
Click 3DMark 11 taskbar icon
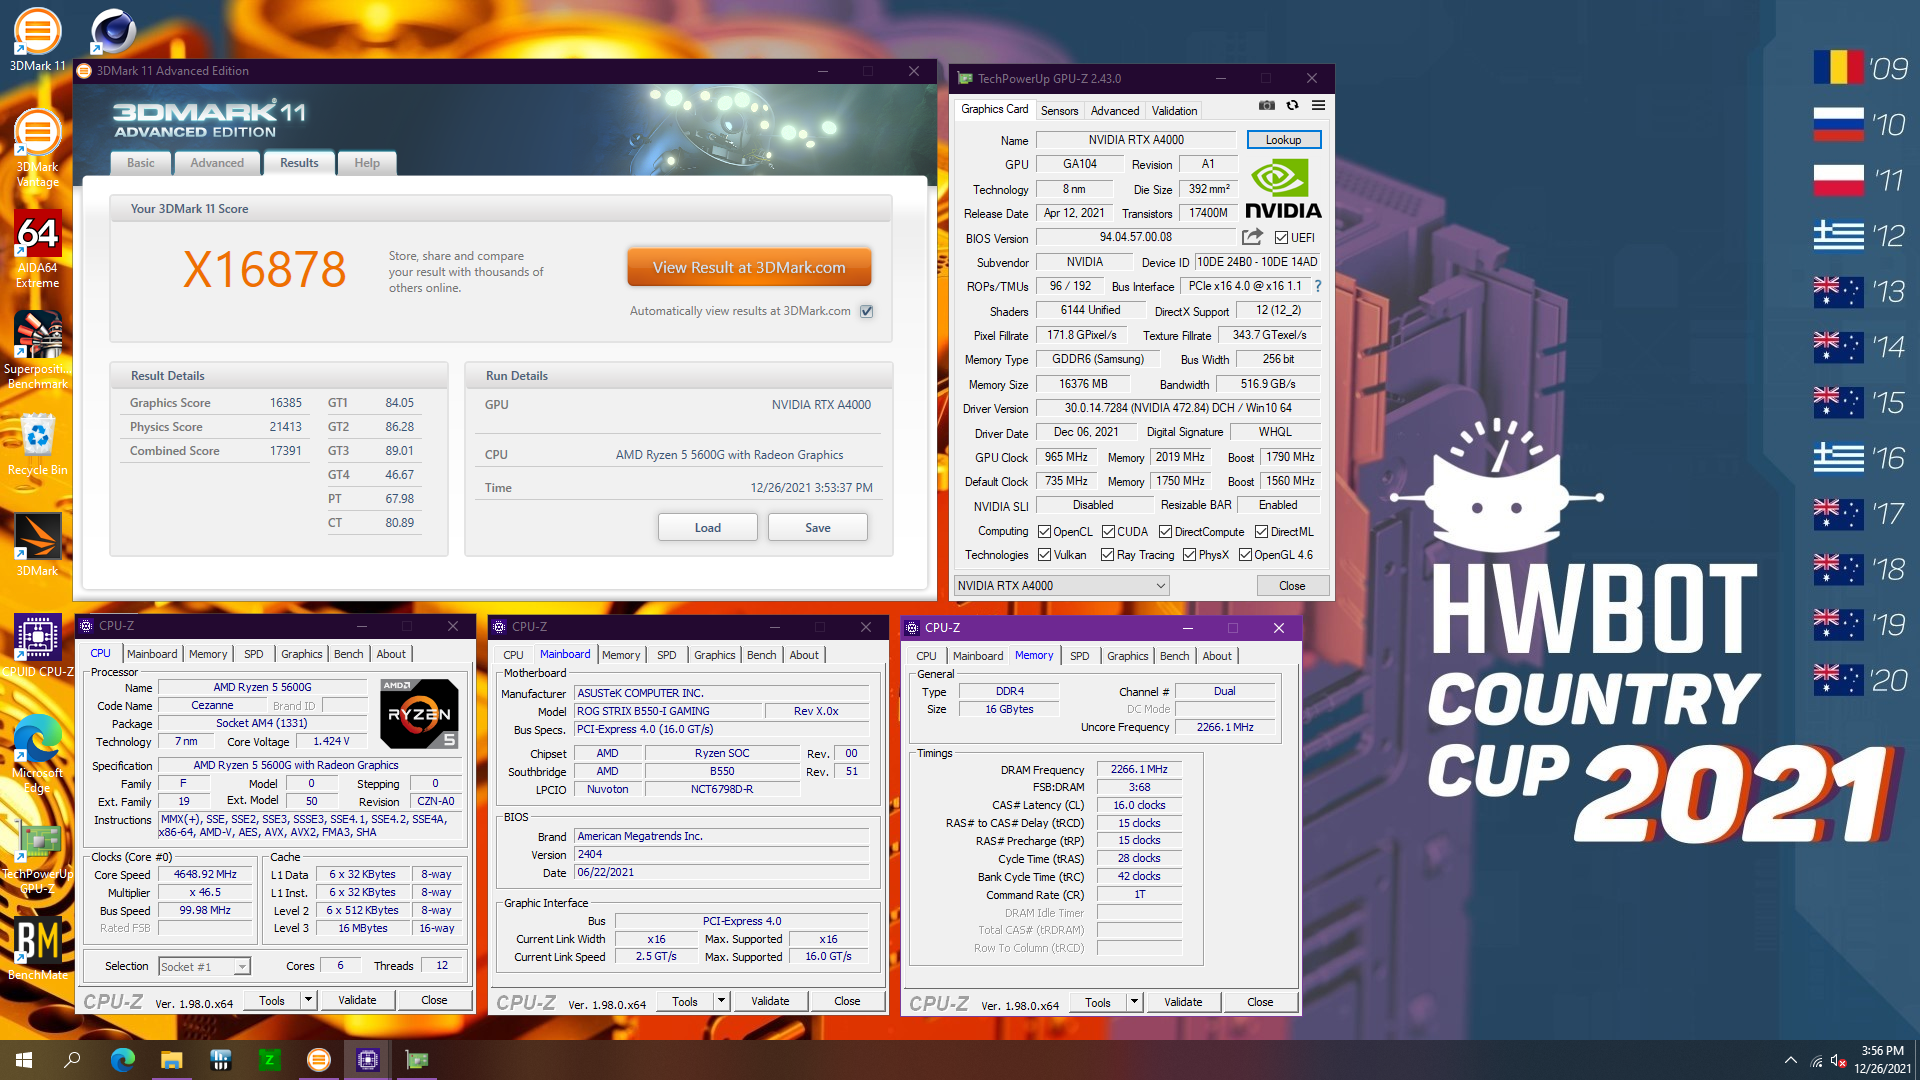(x=318, y=1060)
